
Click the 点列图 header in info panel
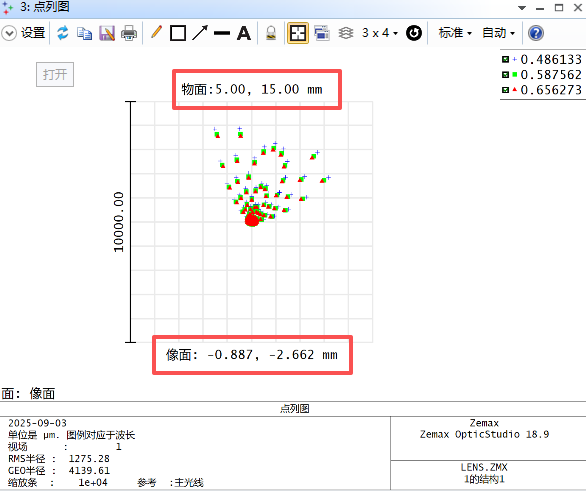pyautogui.click(x=294, y=408)
